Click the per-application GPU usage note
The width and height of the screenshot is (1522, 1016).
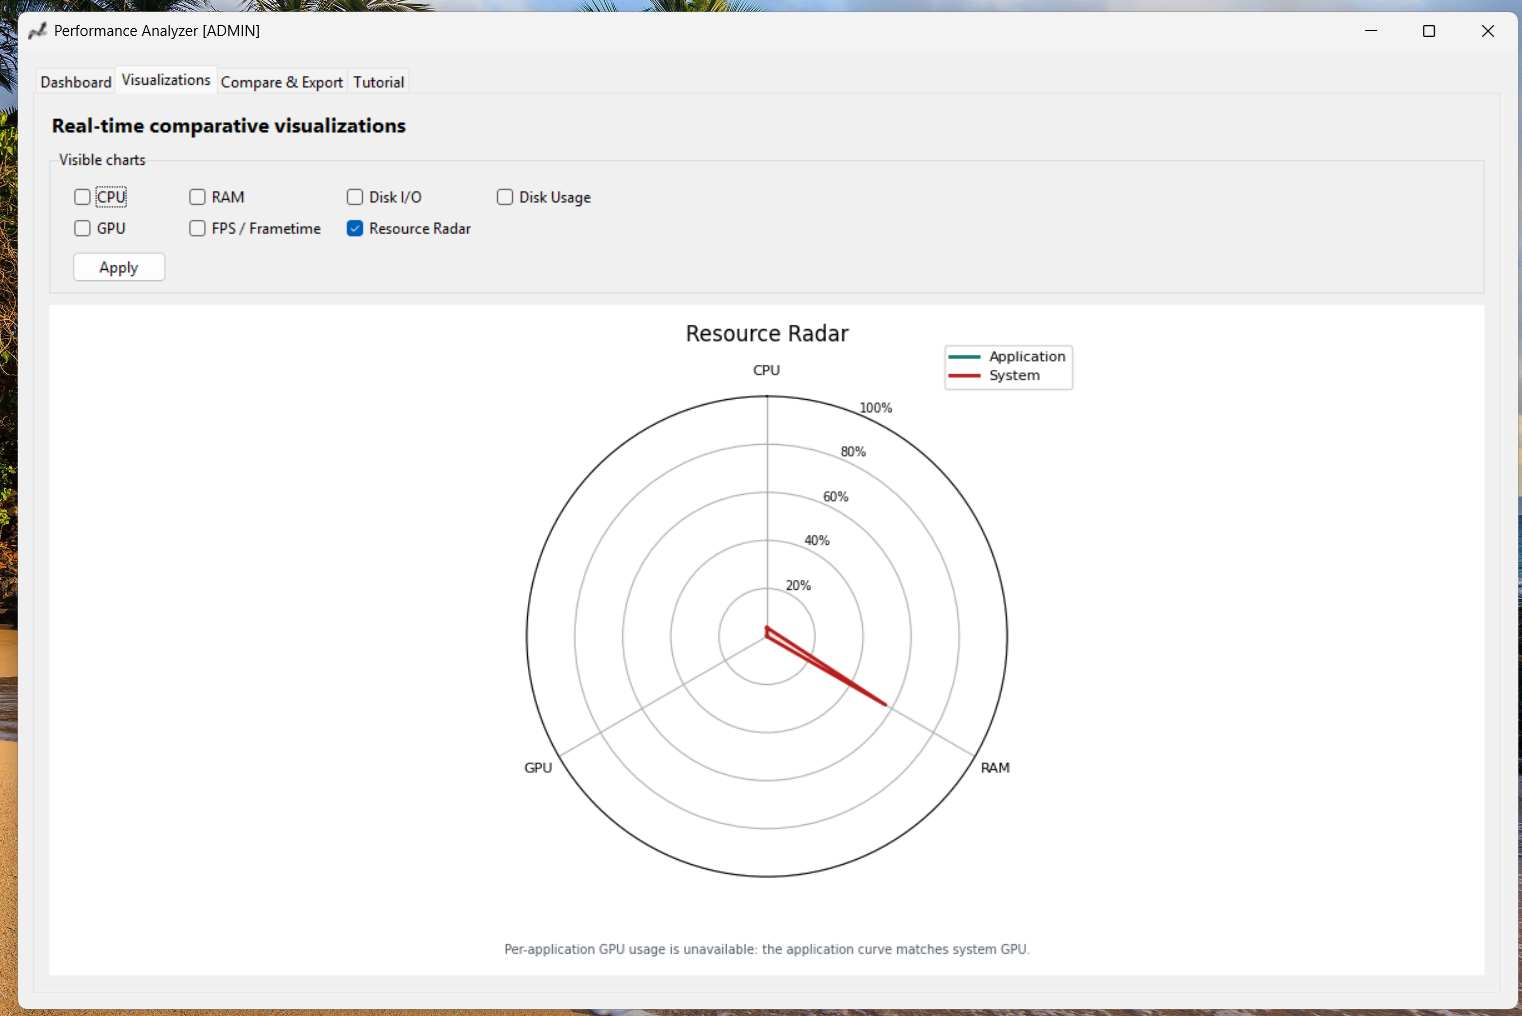coord(767,949)
